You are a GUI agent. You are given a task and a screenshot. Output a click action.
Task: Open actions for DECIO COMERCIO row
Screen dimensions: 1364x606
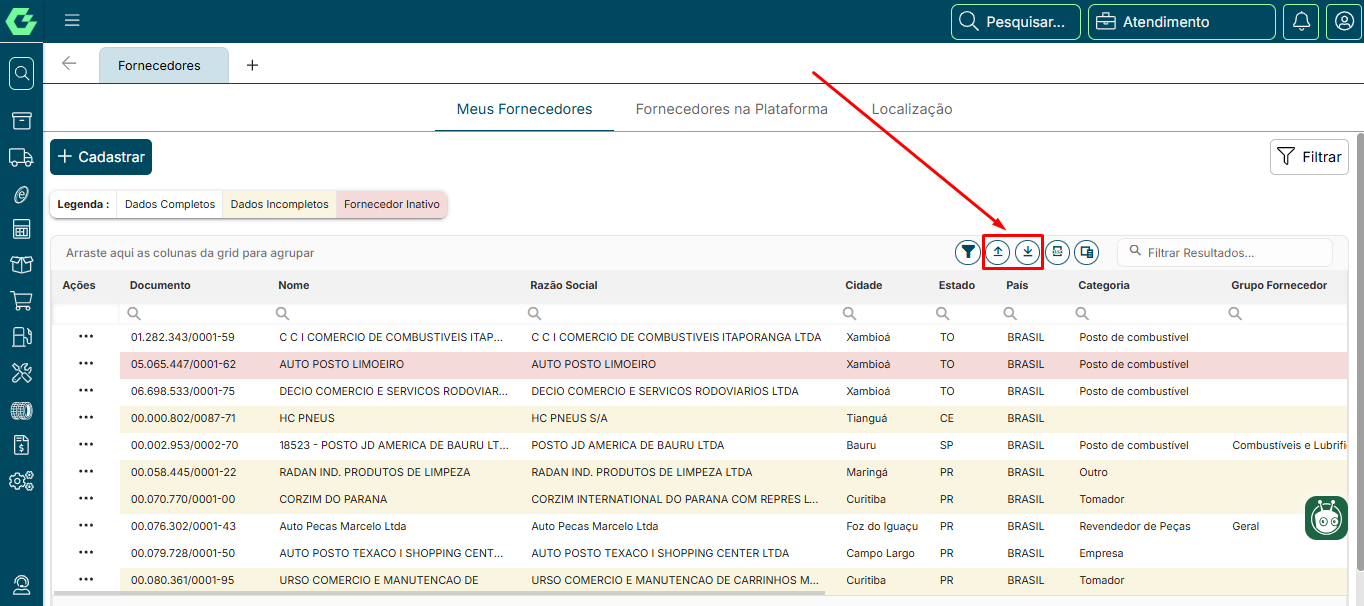pos(86,391)
